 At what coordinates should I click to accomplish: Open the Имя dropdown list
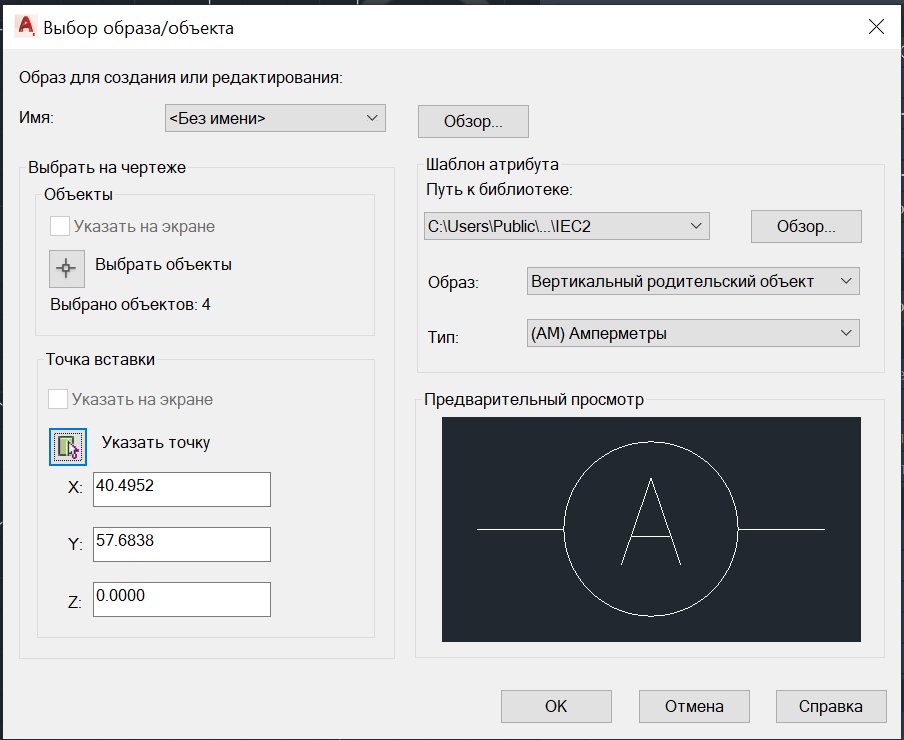pos(275,118)
